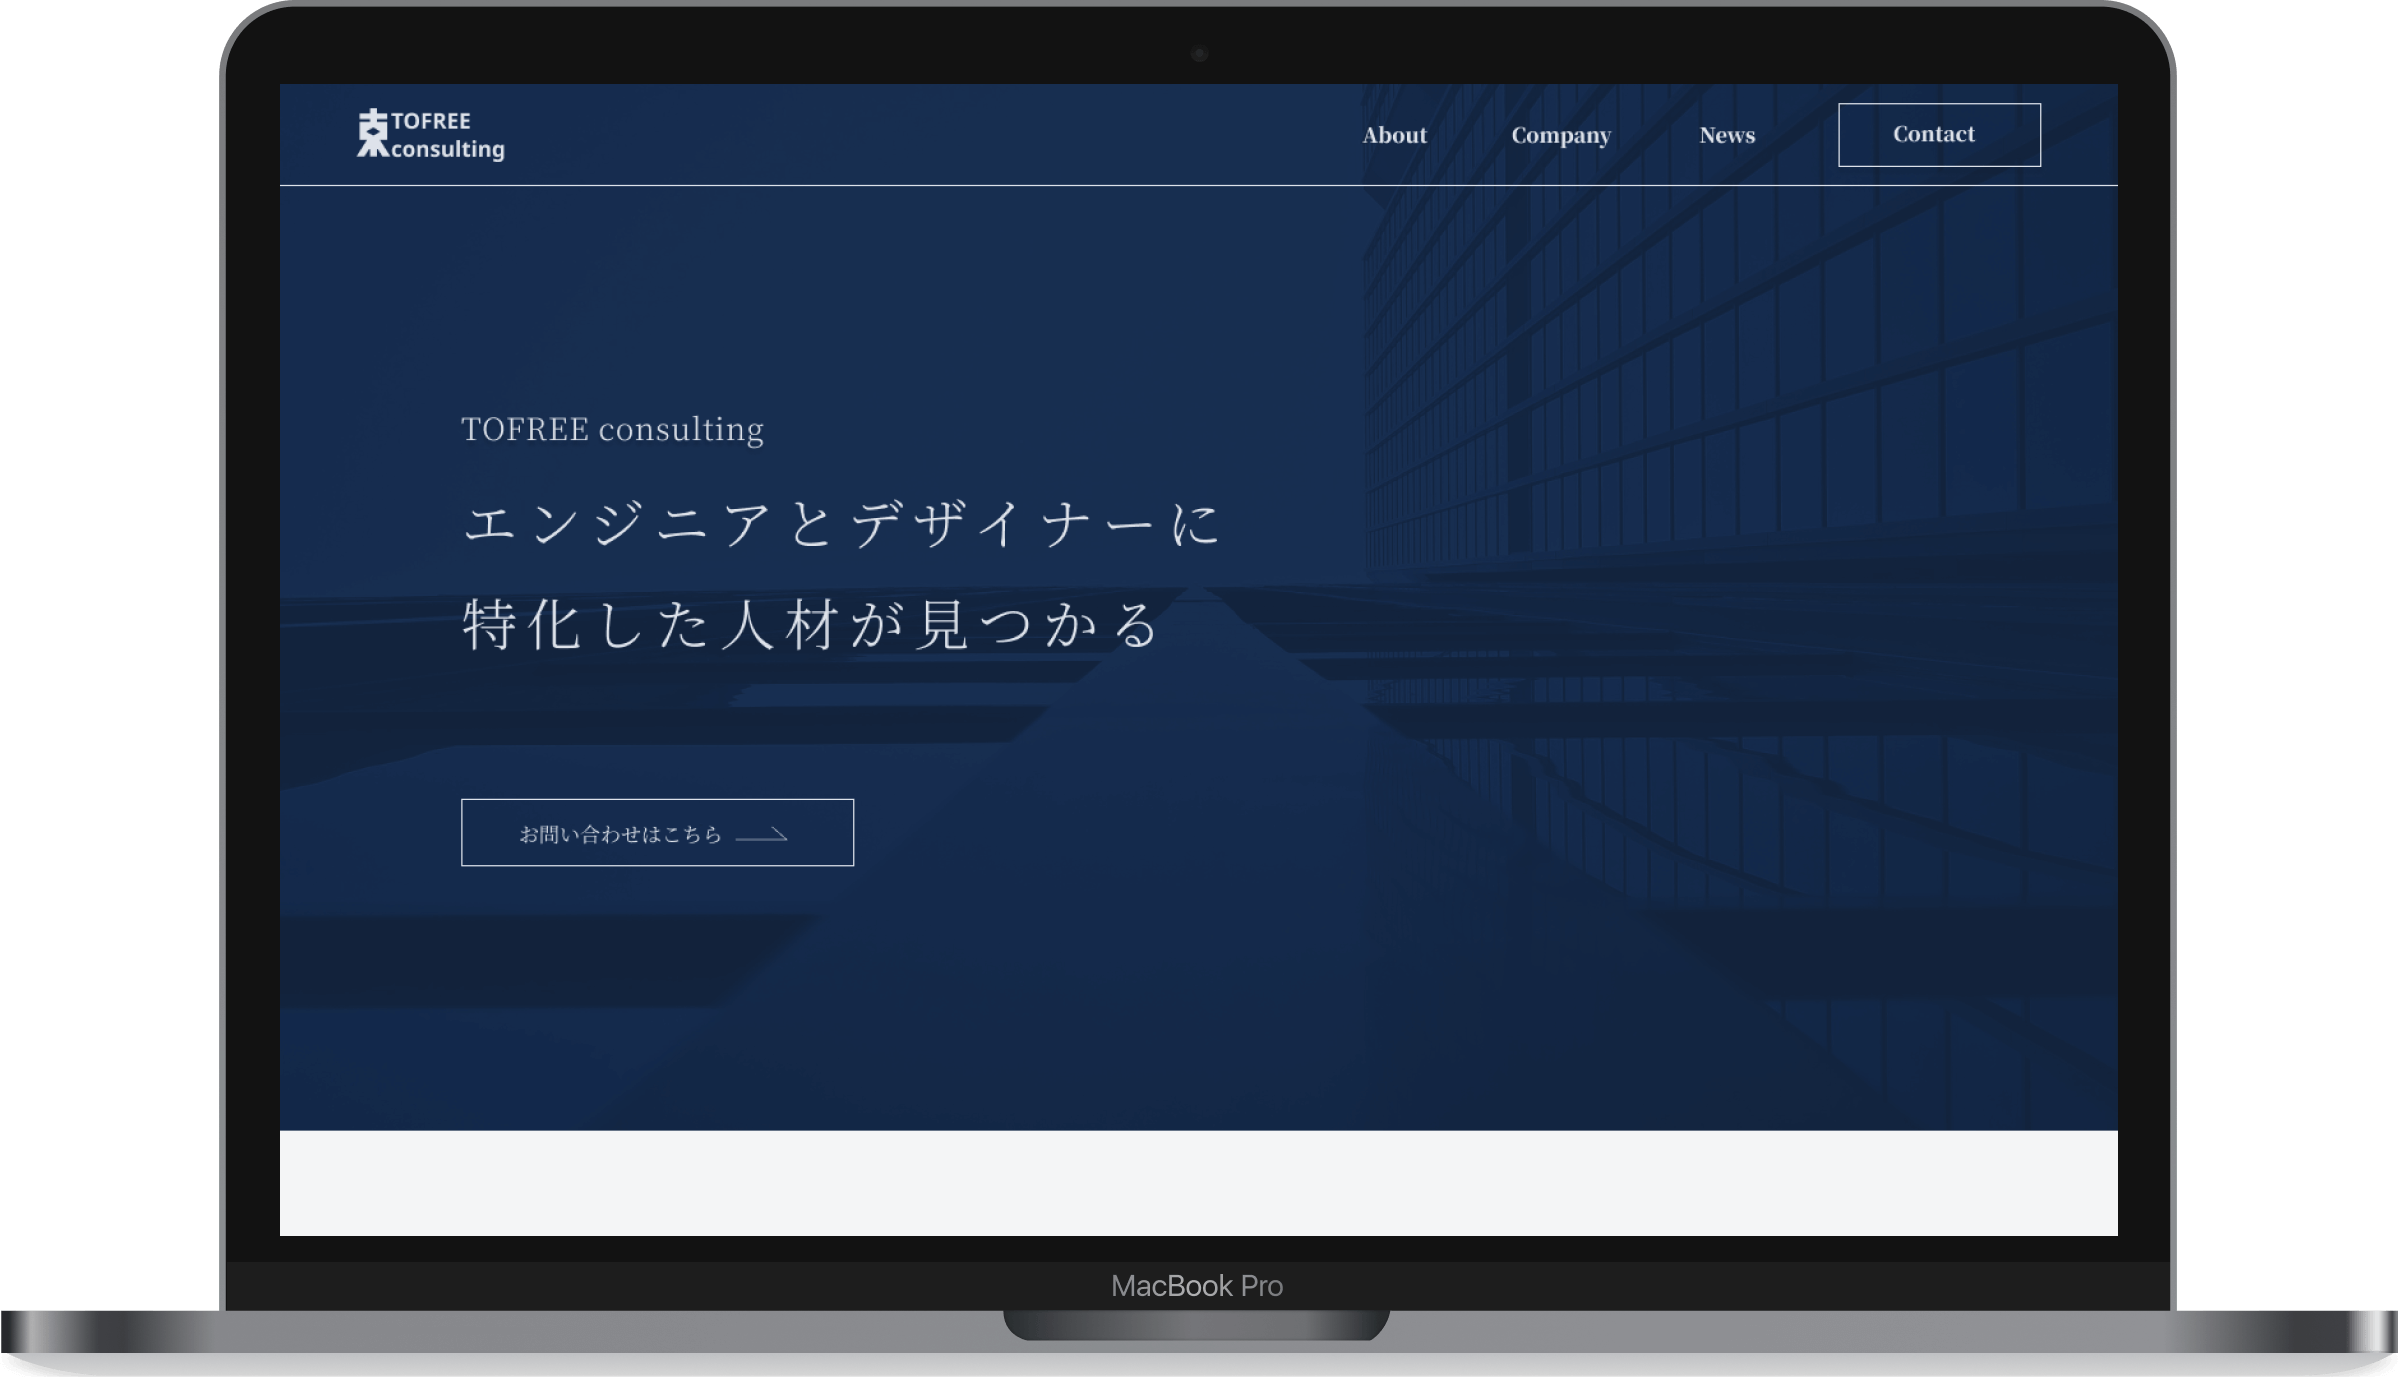The image size is (2398, 1378).
Task: Click the お問い合わせはこちら button
Action: tap(655, 833)
